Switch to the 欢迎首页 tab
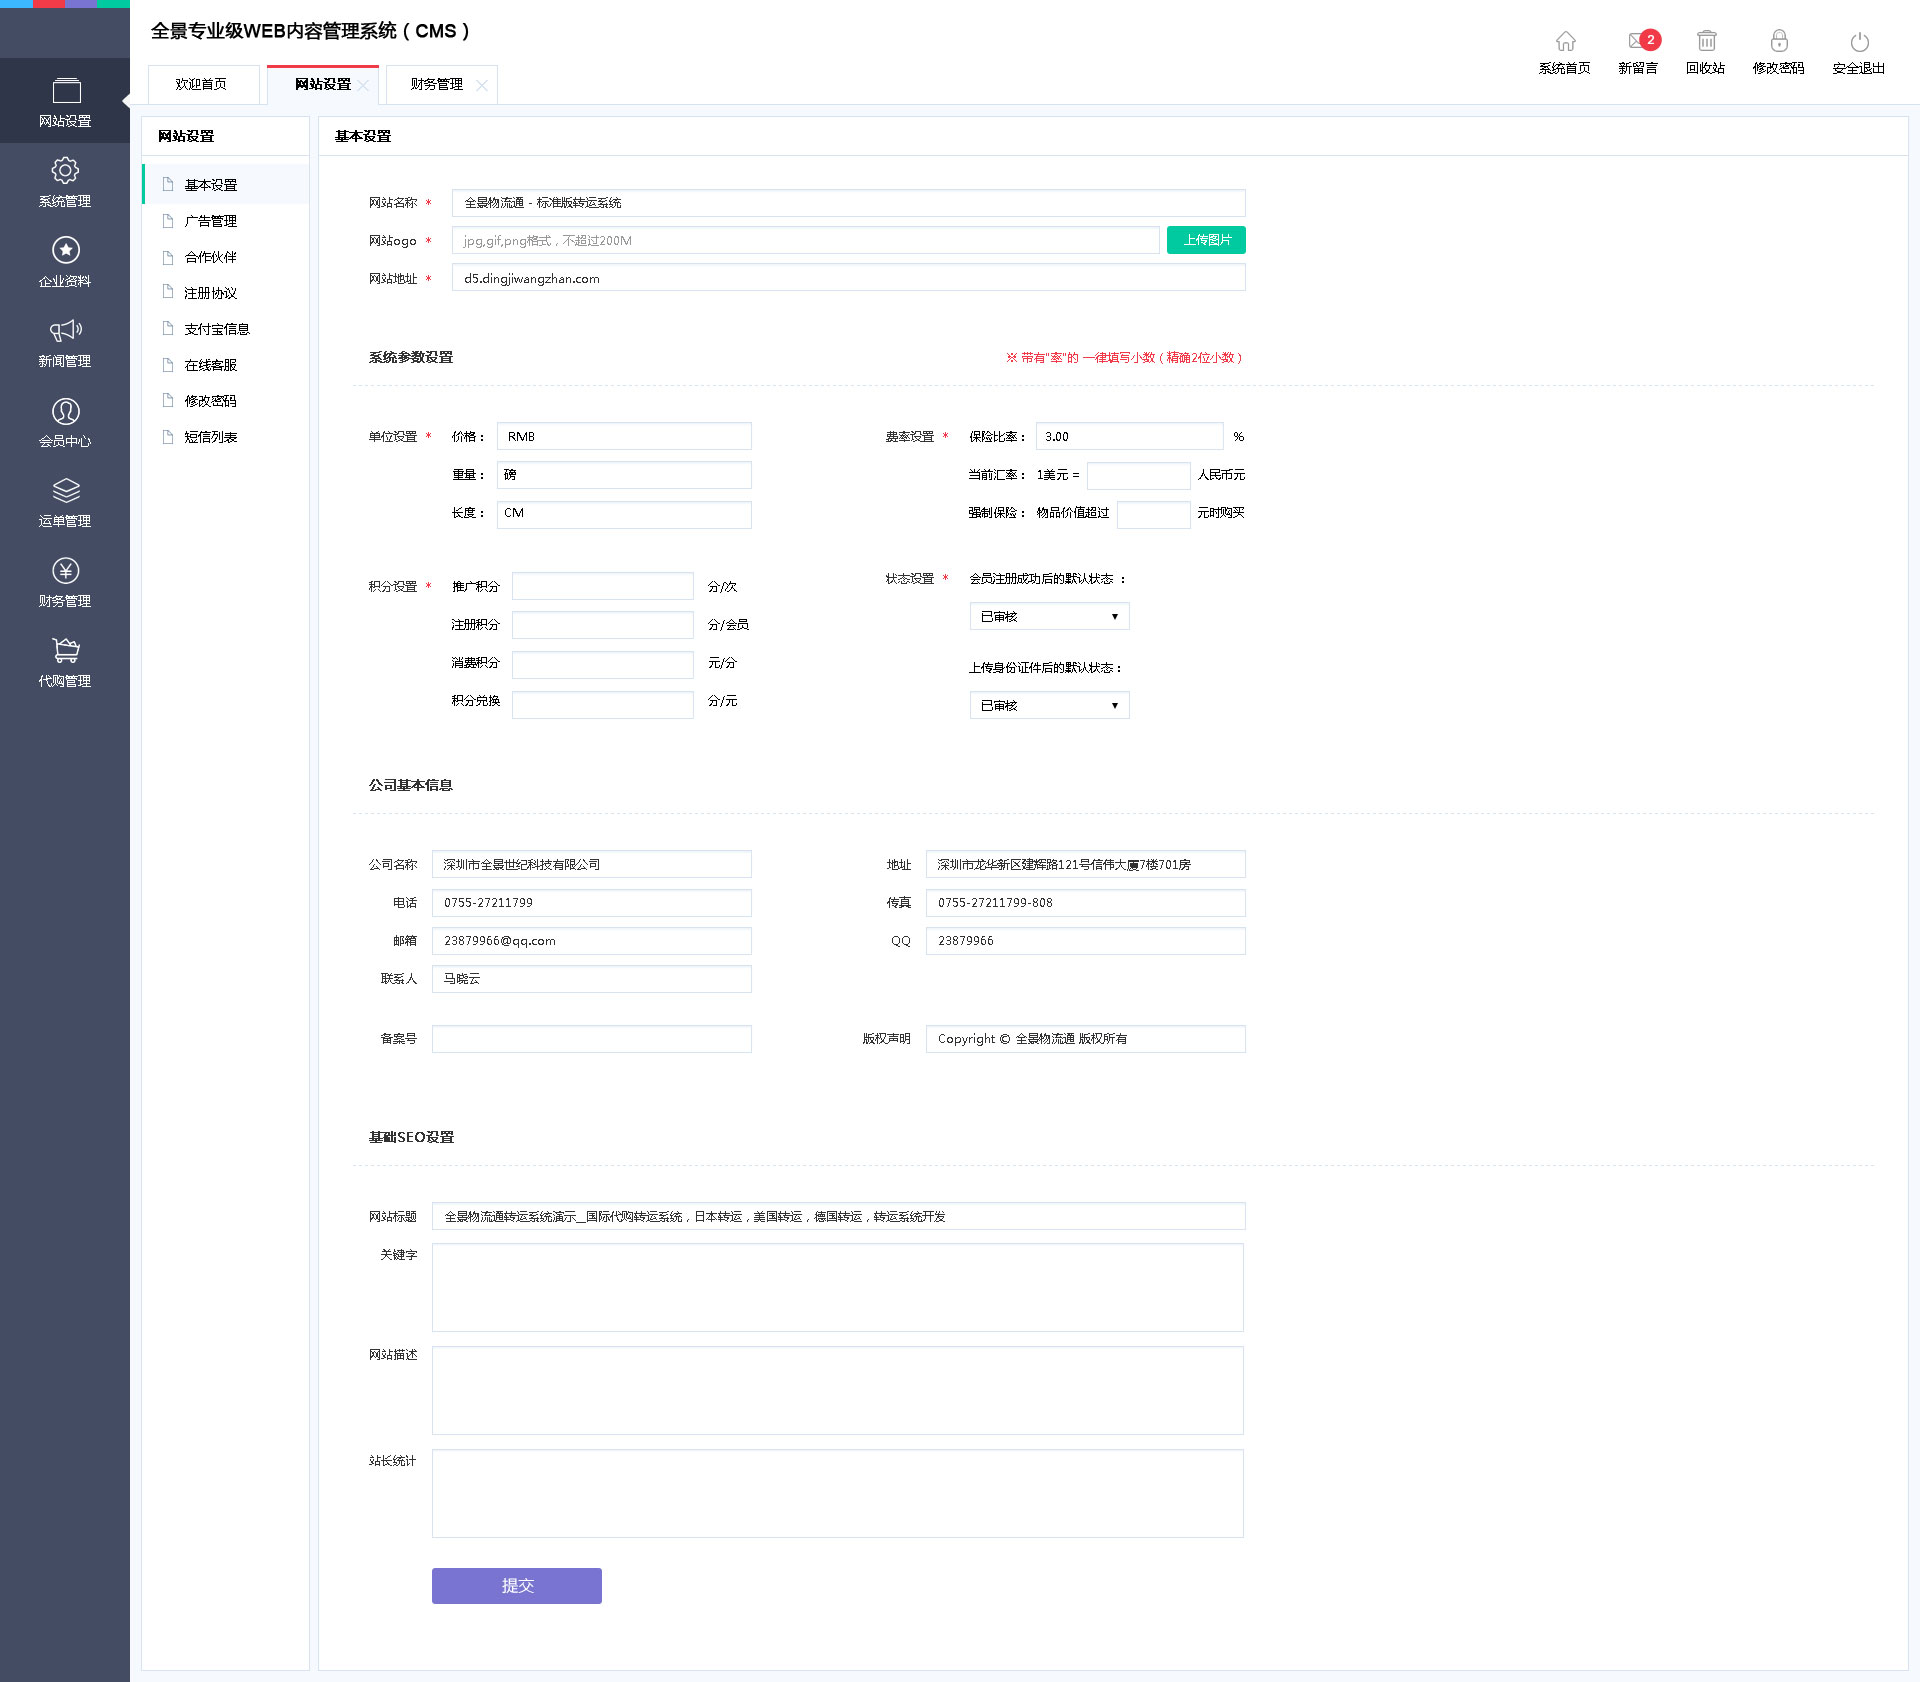 click(201, 85)
